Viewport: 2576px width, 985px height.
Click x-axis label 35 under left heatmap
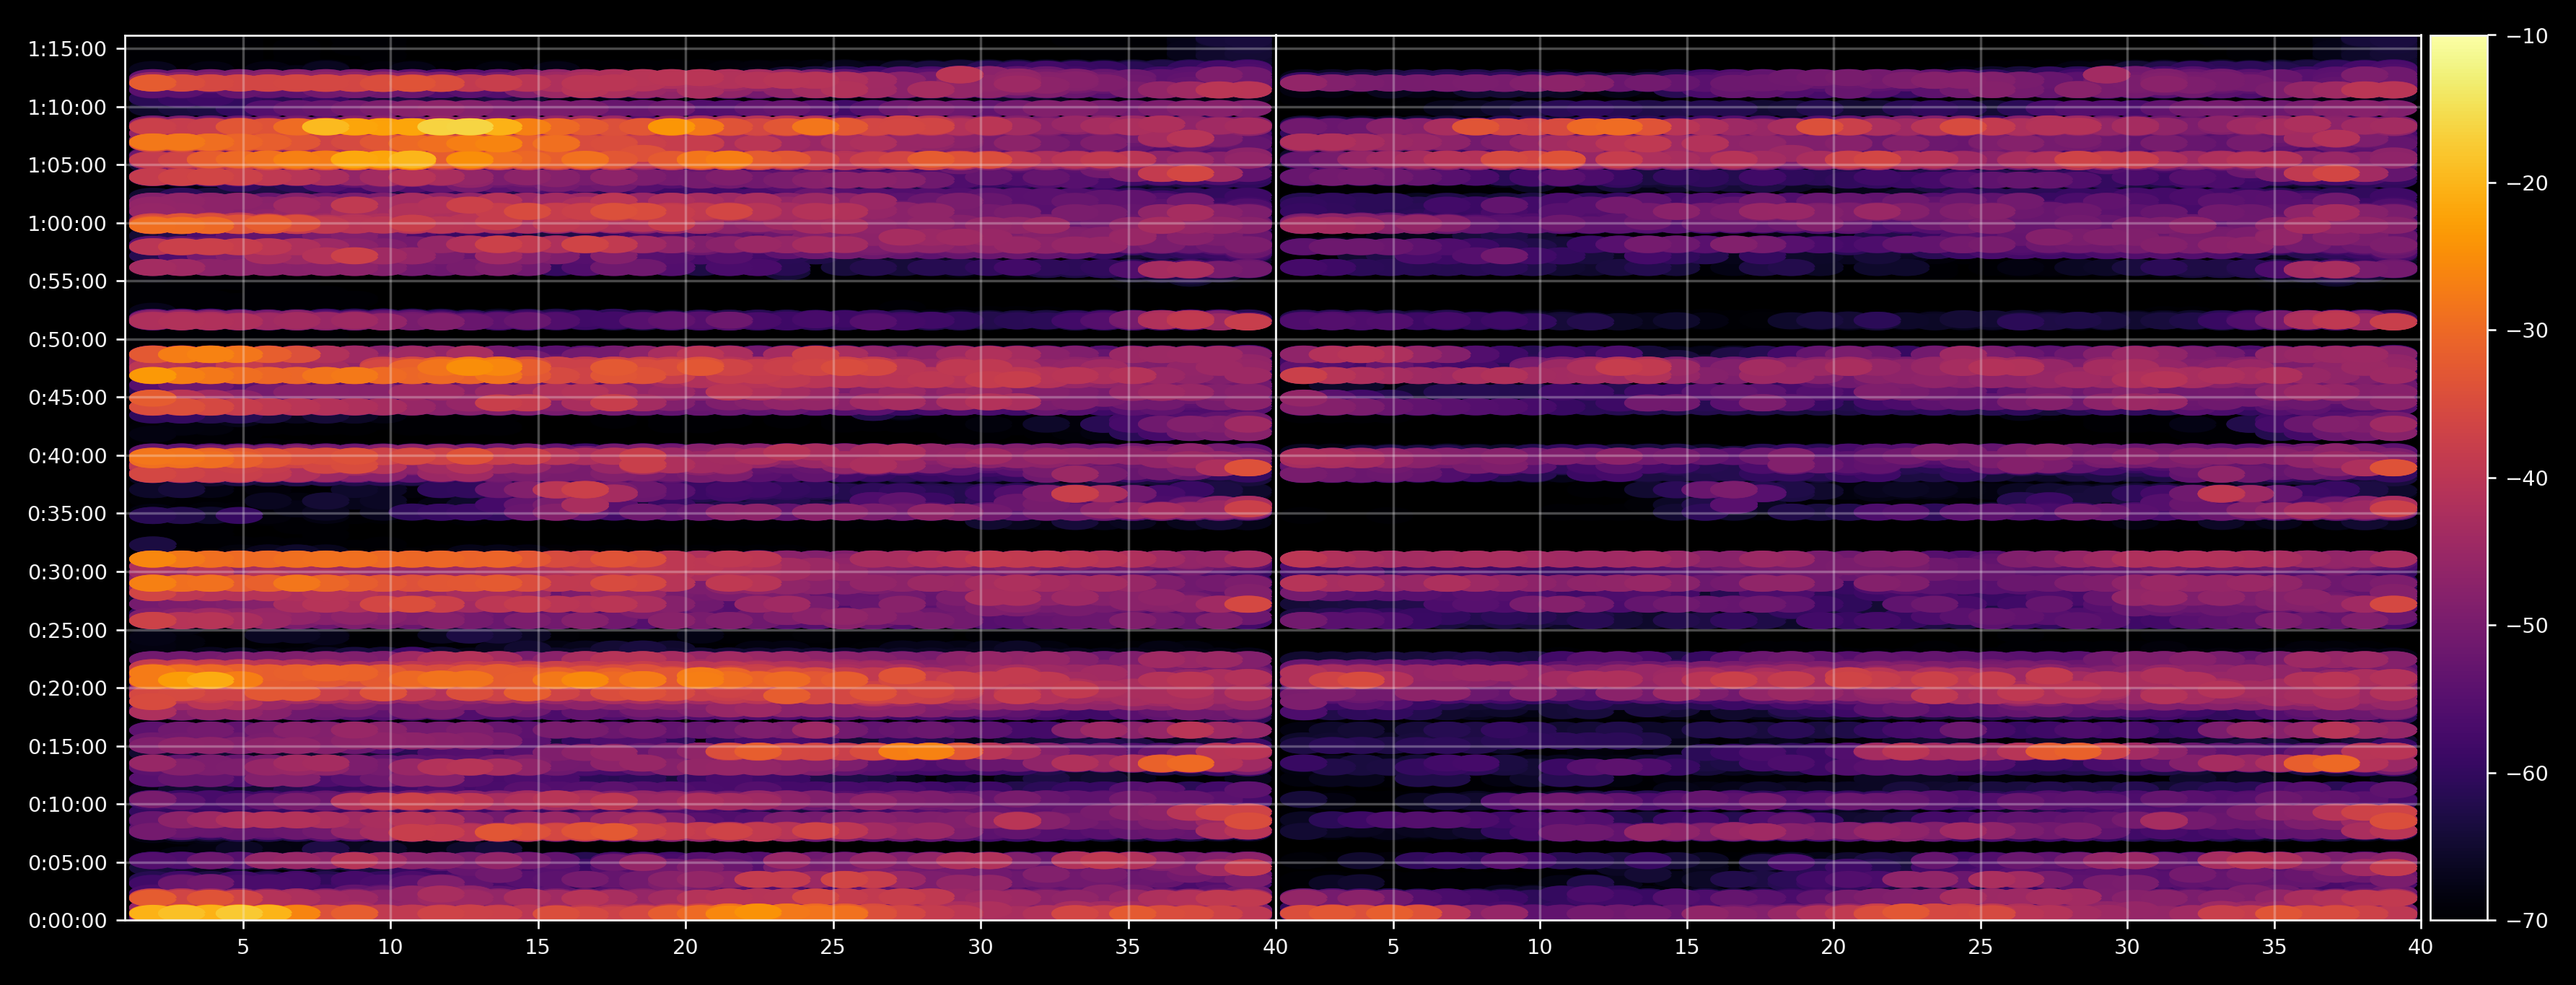click(x=1128, y=946)
